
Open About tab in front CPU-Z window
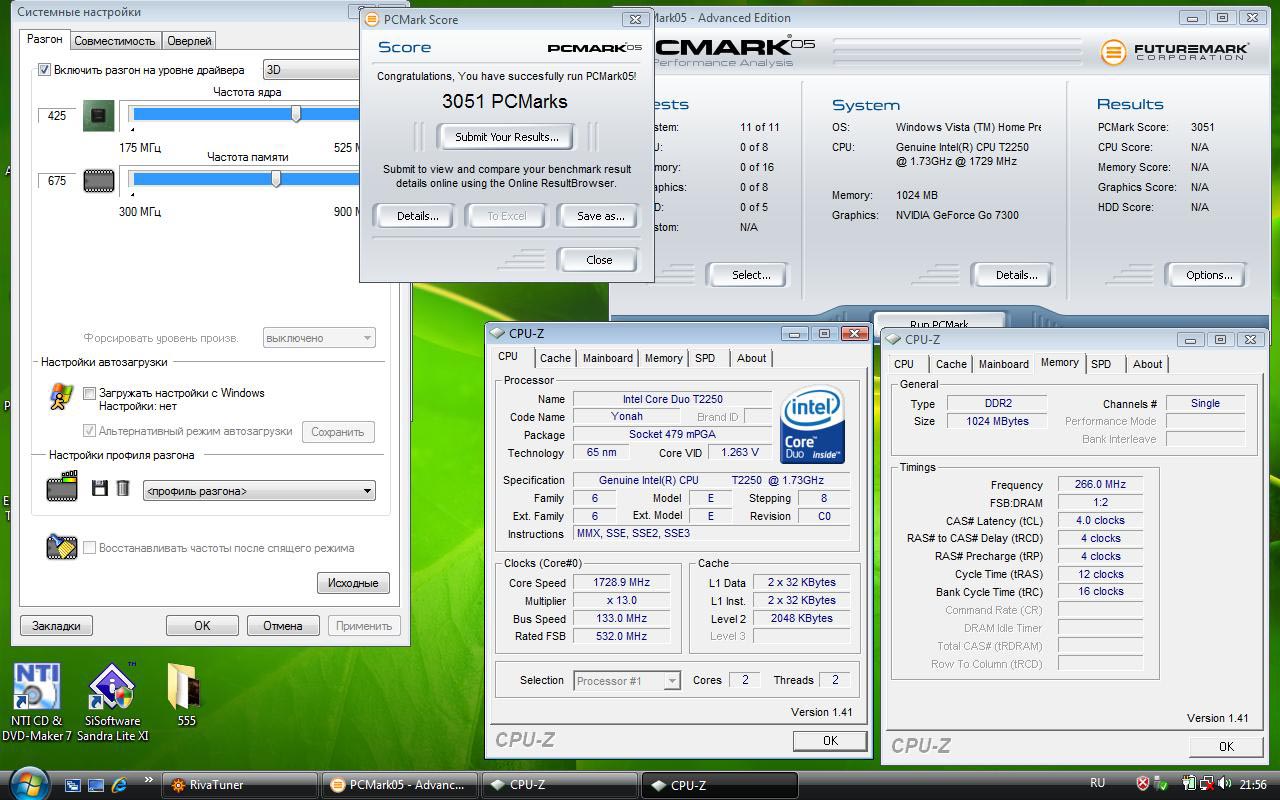coord(752,358)
